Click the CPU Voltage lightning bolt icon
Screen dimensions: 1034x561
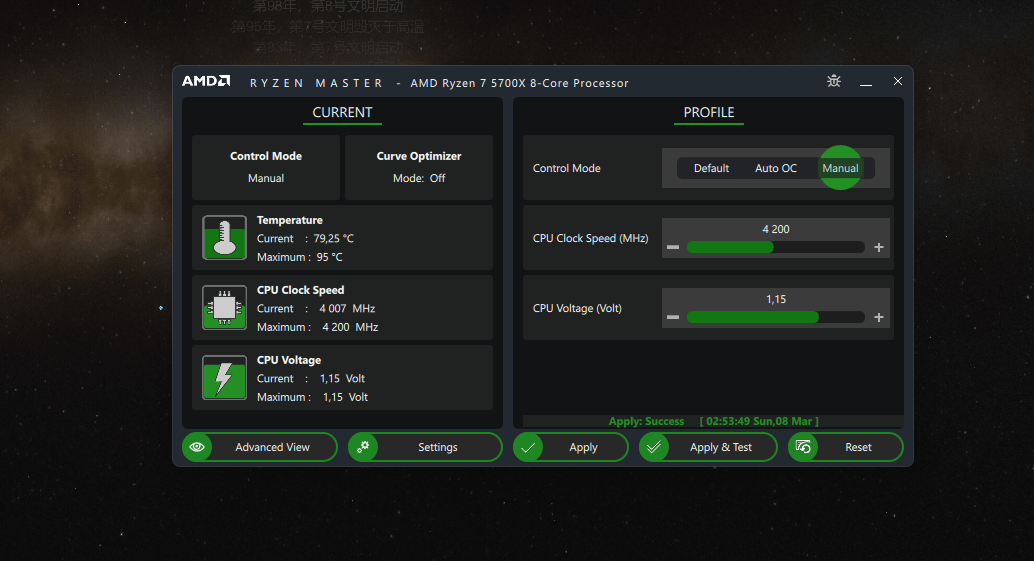(x=224, y=378)
